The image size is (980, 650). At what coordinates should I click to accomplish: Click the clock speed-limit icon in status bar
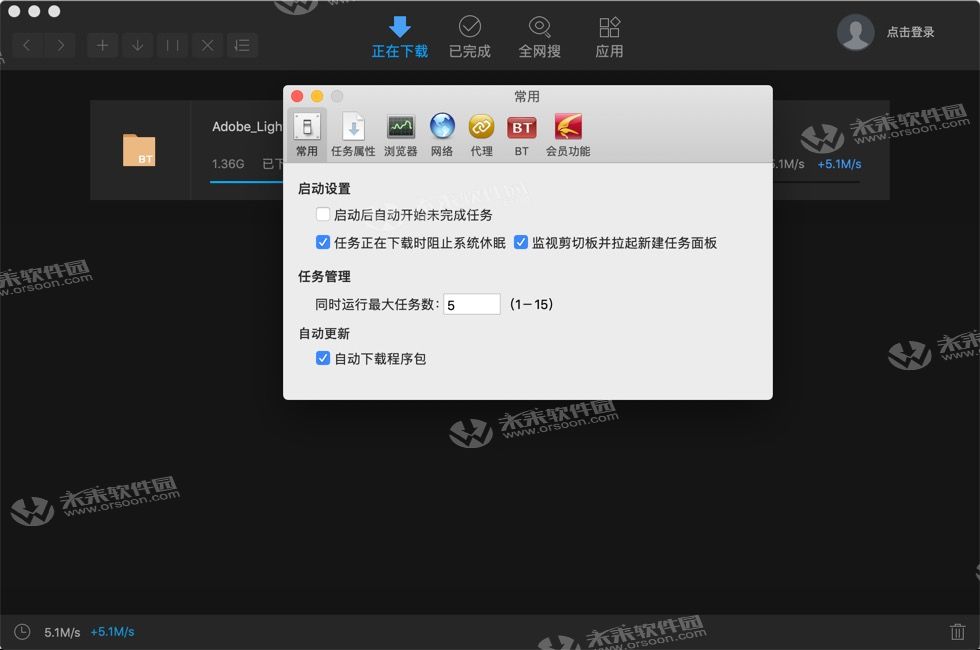pos(22,632)
